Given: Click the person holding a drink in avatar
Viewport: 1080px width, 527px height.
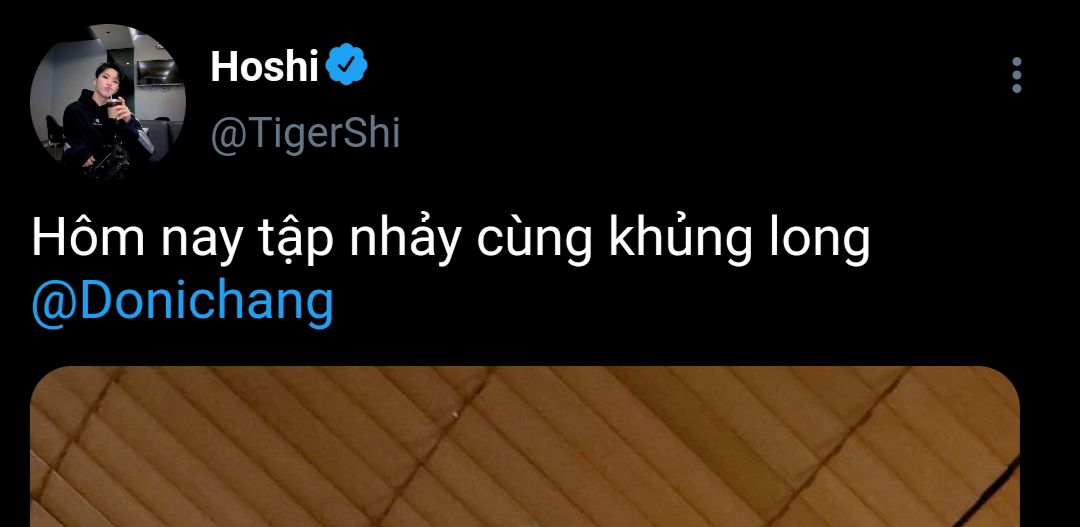Looking at the screenshot, I should (101, 127).
